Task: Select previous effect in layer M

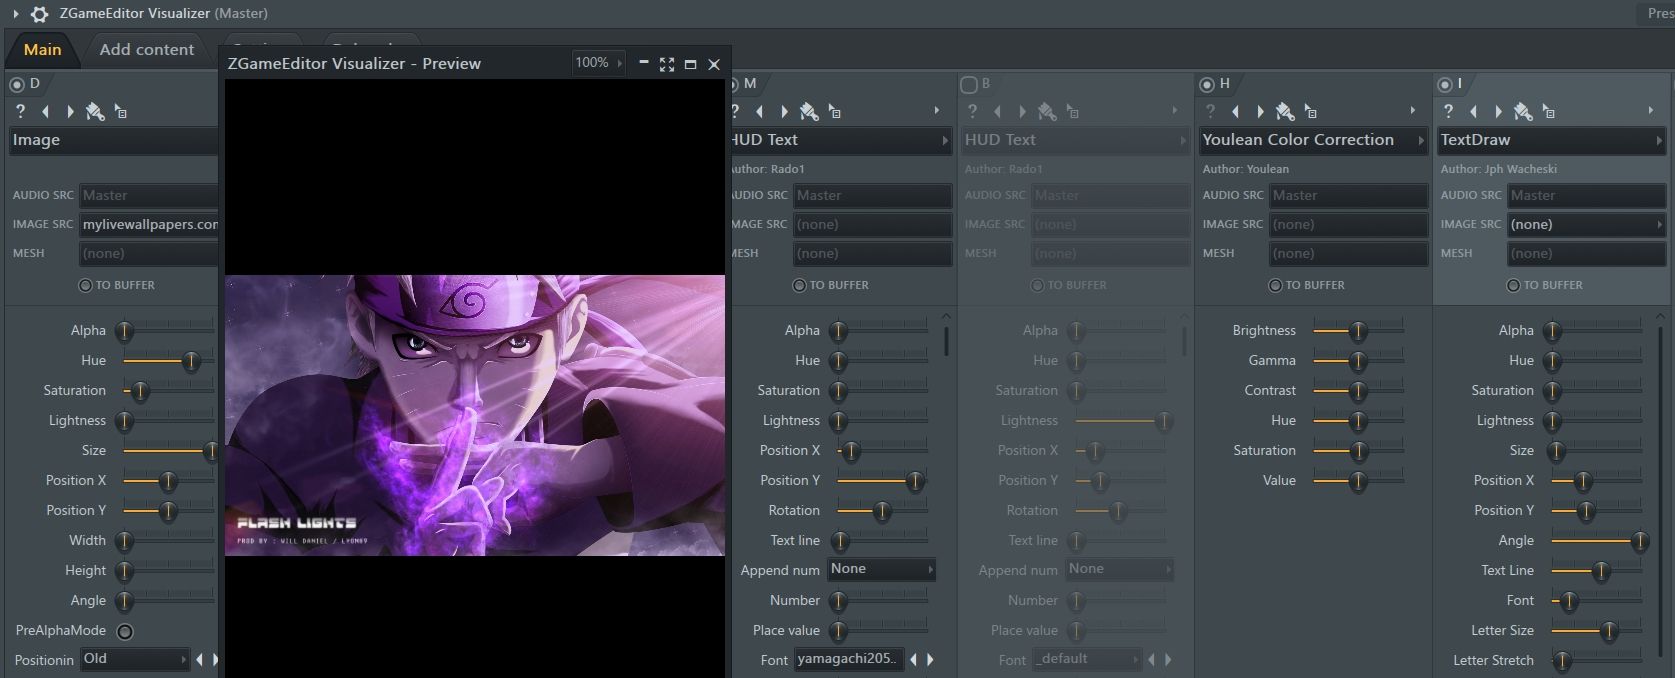Action: point(759,111)
